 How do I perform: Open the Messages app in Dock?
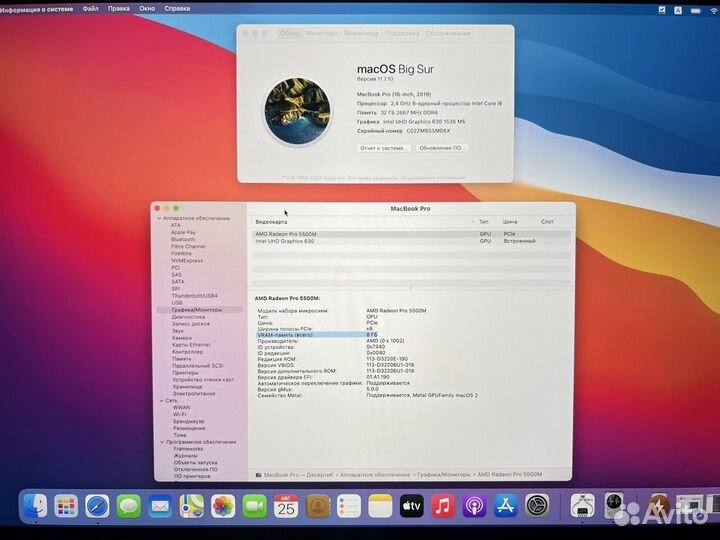point(129,506)
